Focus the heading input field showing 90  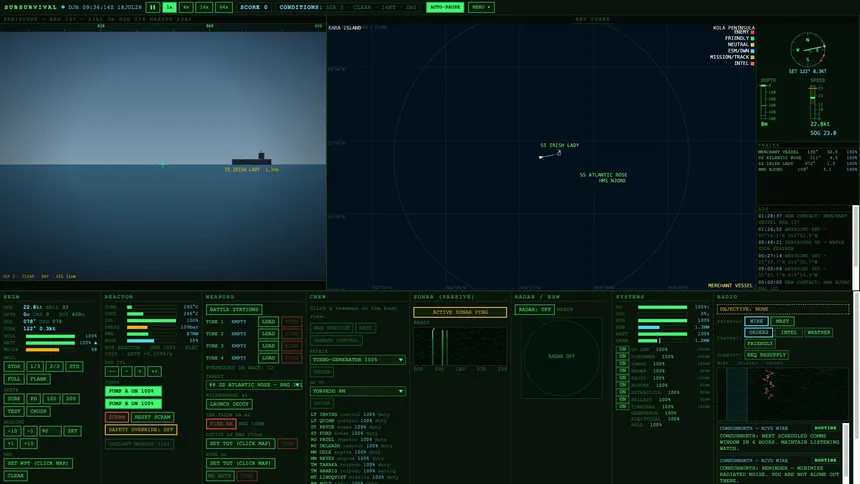click(x=50, y=431)
